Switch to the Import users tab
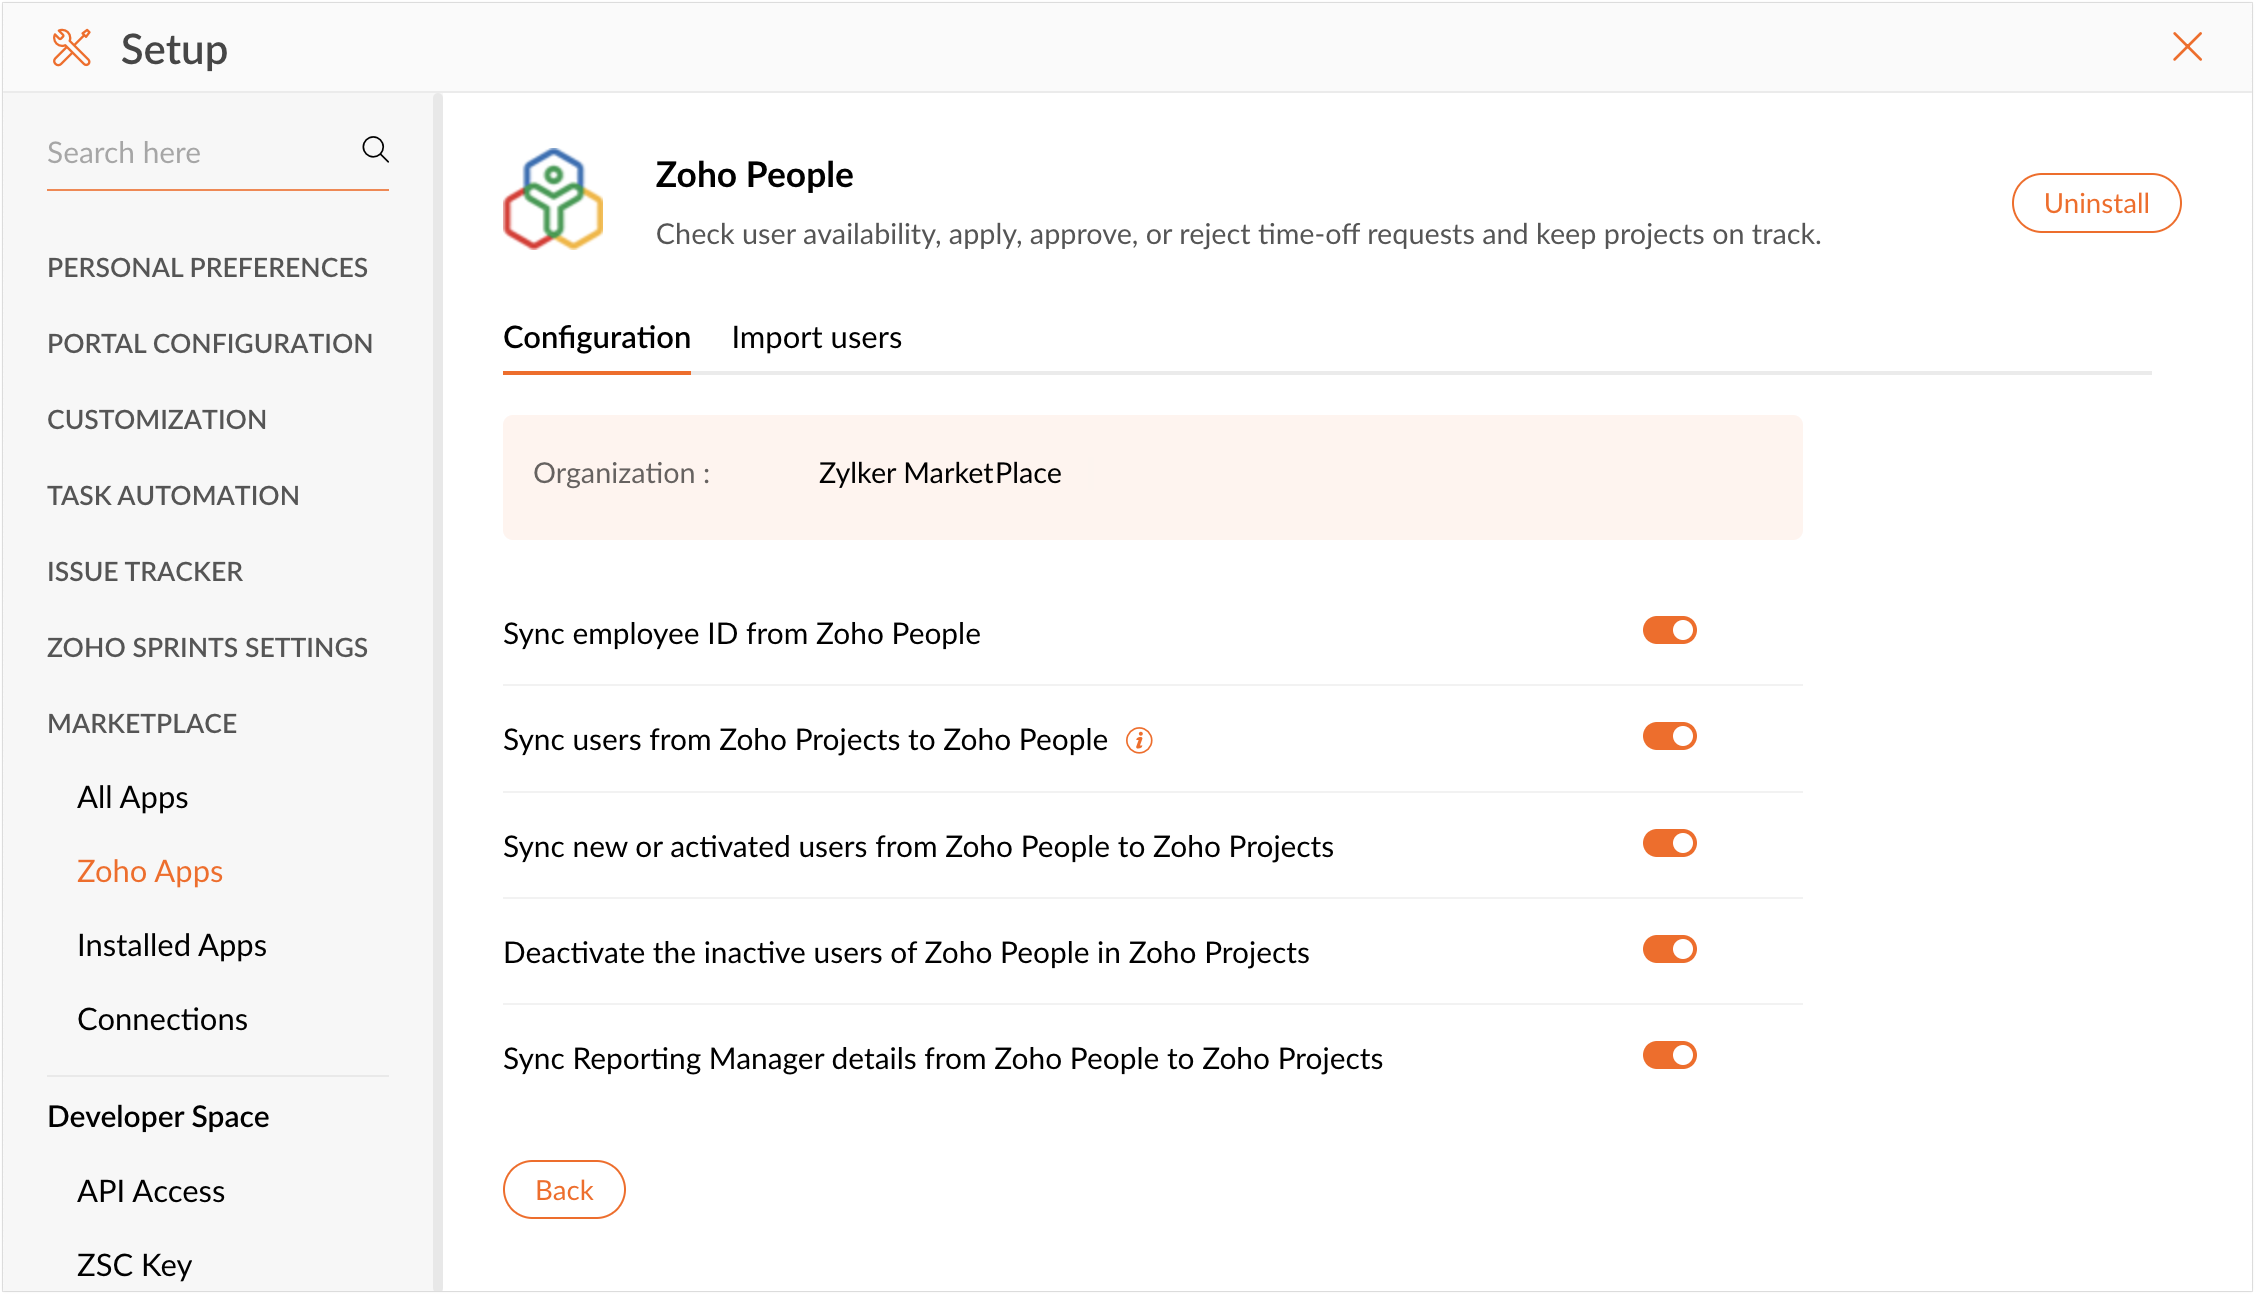Image resolution: width=2255 pixels, height=1294 pixels. click(x=816, y=338)
